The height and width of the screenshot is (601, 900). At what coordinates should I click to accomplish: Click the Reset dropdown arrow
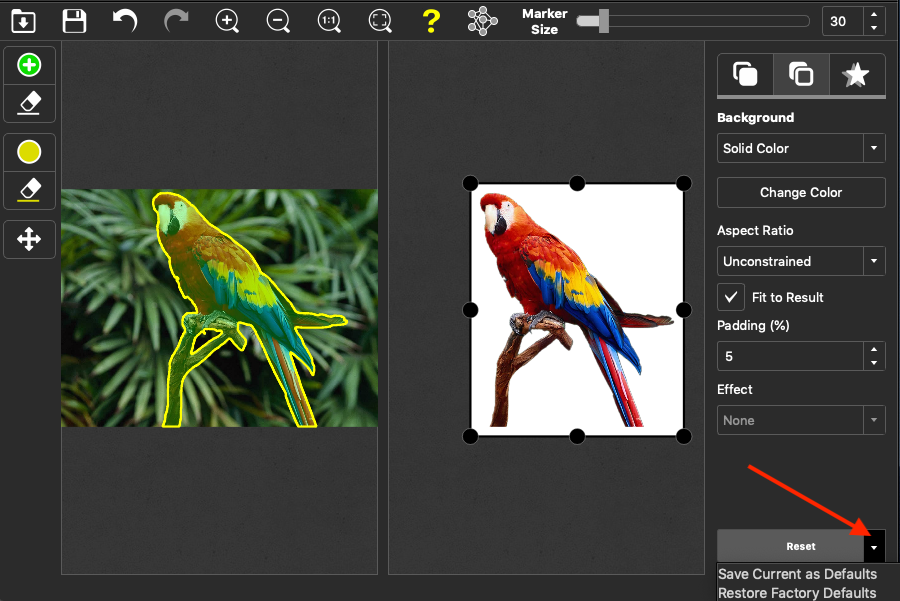[x=875, y=547]
